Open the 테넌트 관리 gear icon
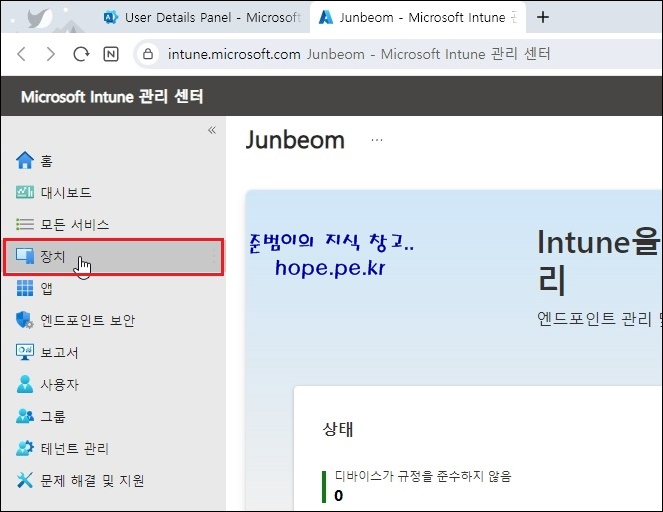 (x=25, y=448)
